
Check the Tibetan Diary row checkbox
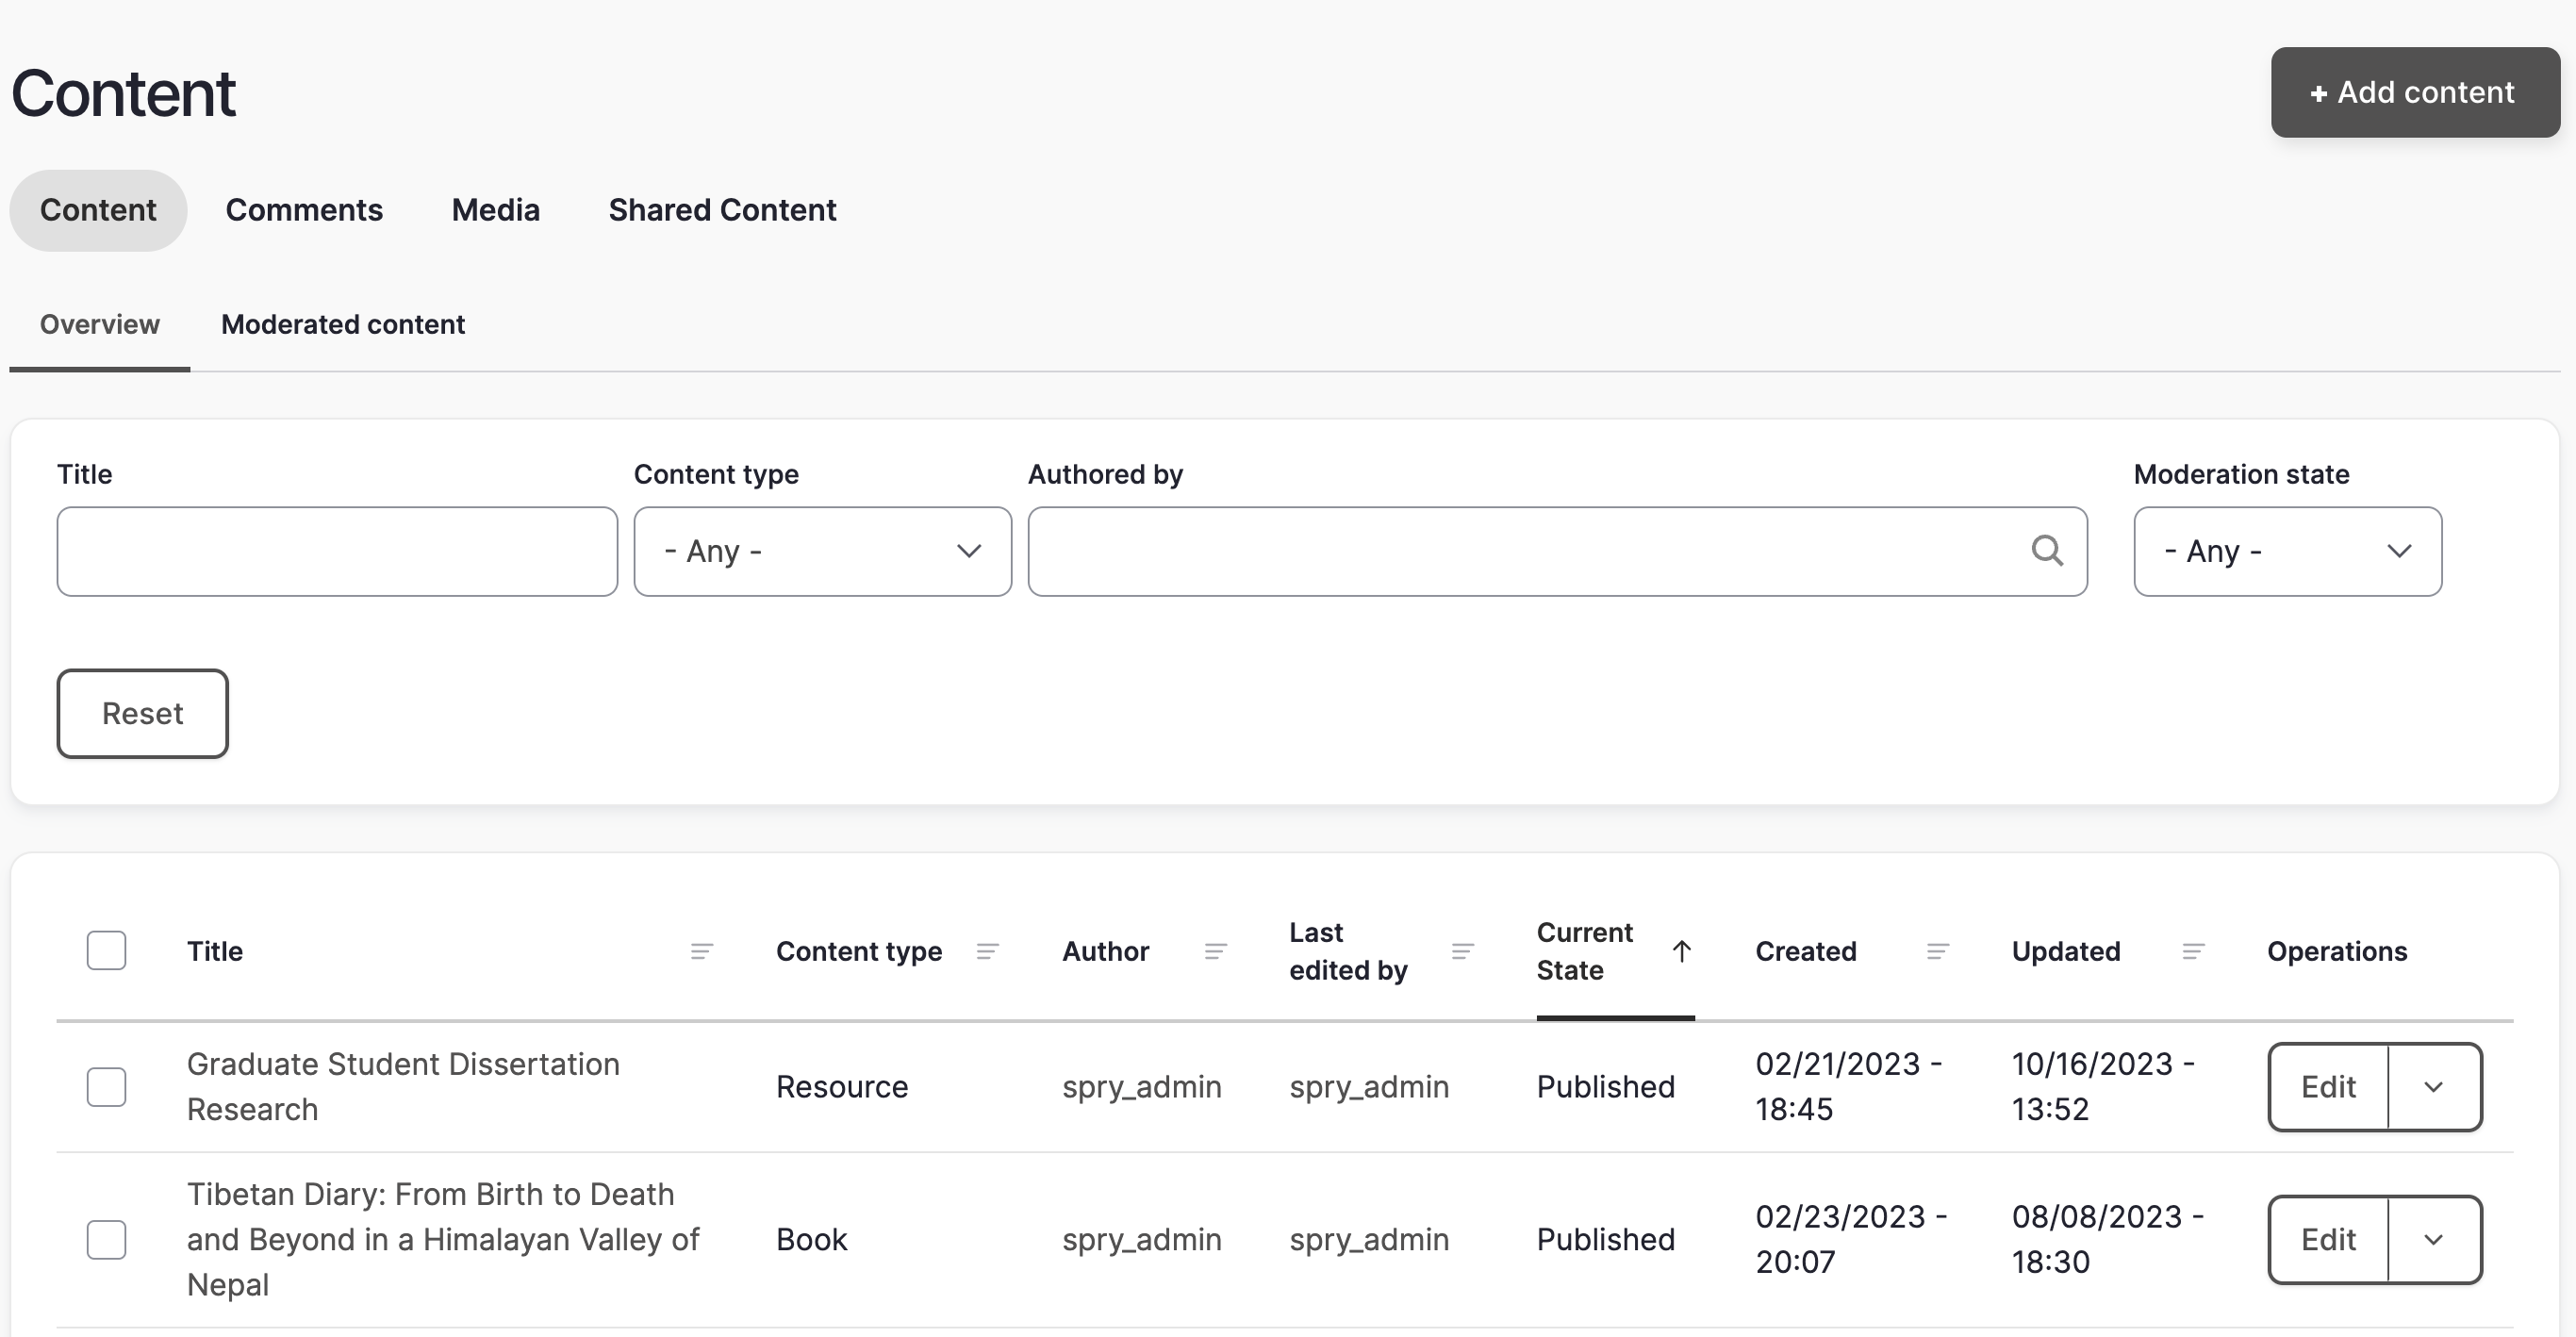[106, 1240]
